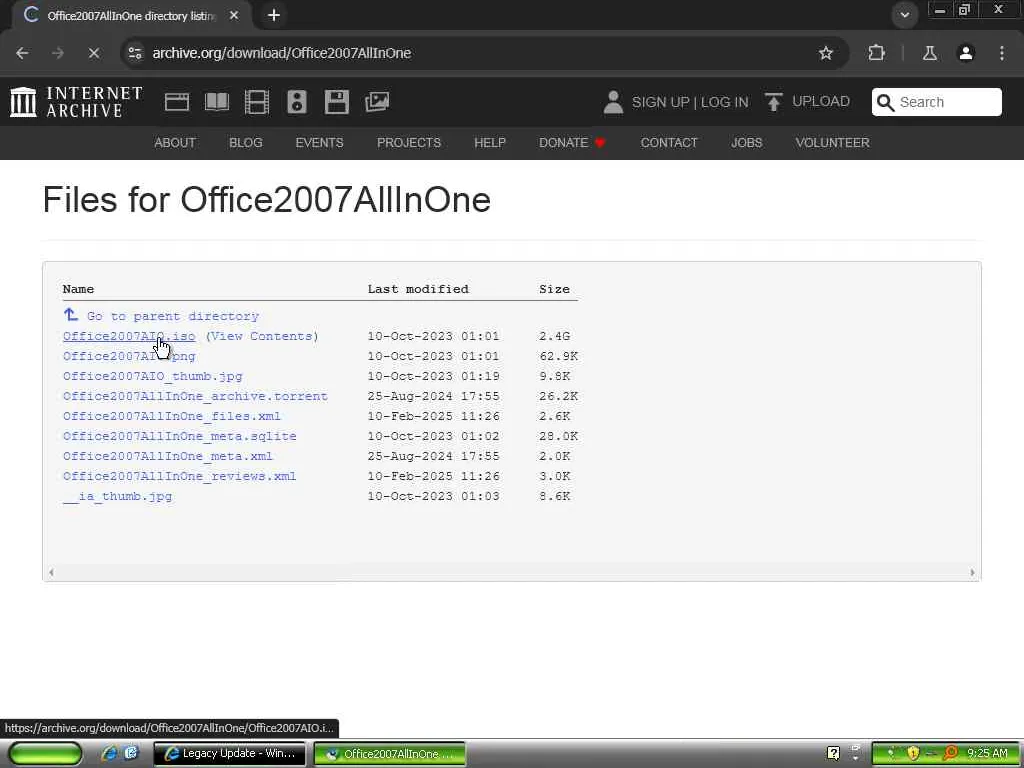Click the help question mark tray icon
Viewport: 1024px width, 768px height.
coord(833,753)
